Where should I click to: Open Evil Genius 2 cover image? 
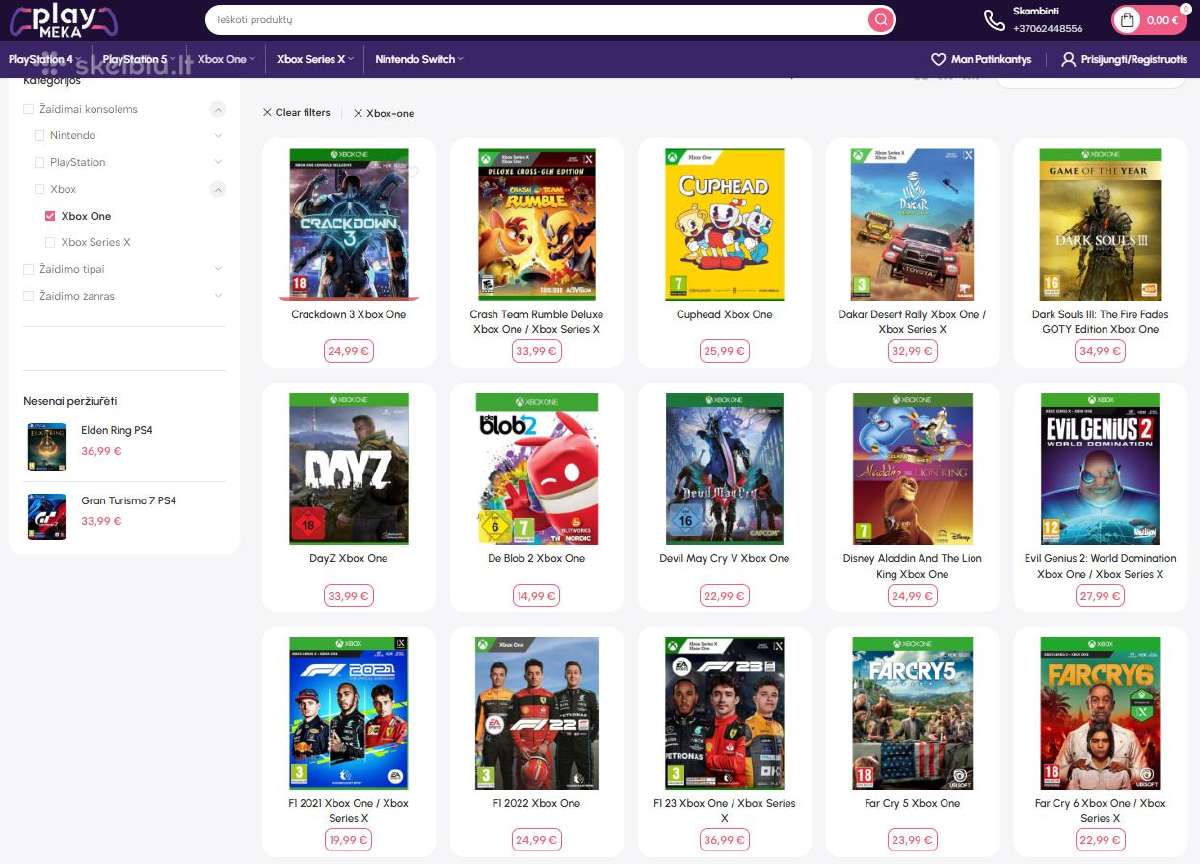[x=1100, y=469]
